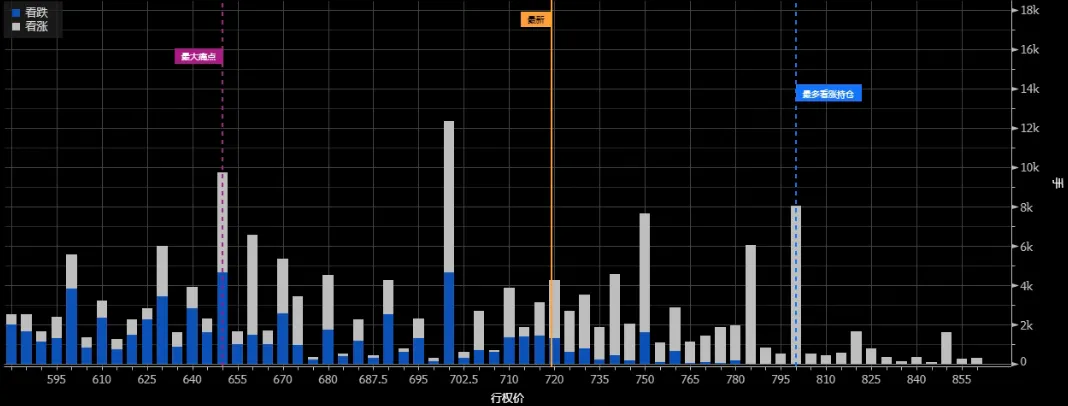
Task: Click the 12k y-axis label
Action: click(x=1029, y=129)
